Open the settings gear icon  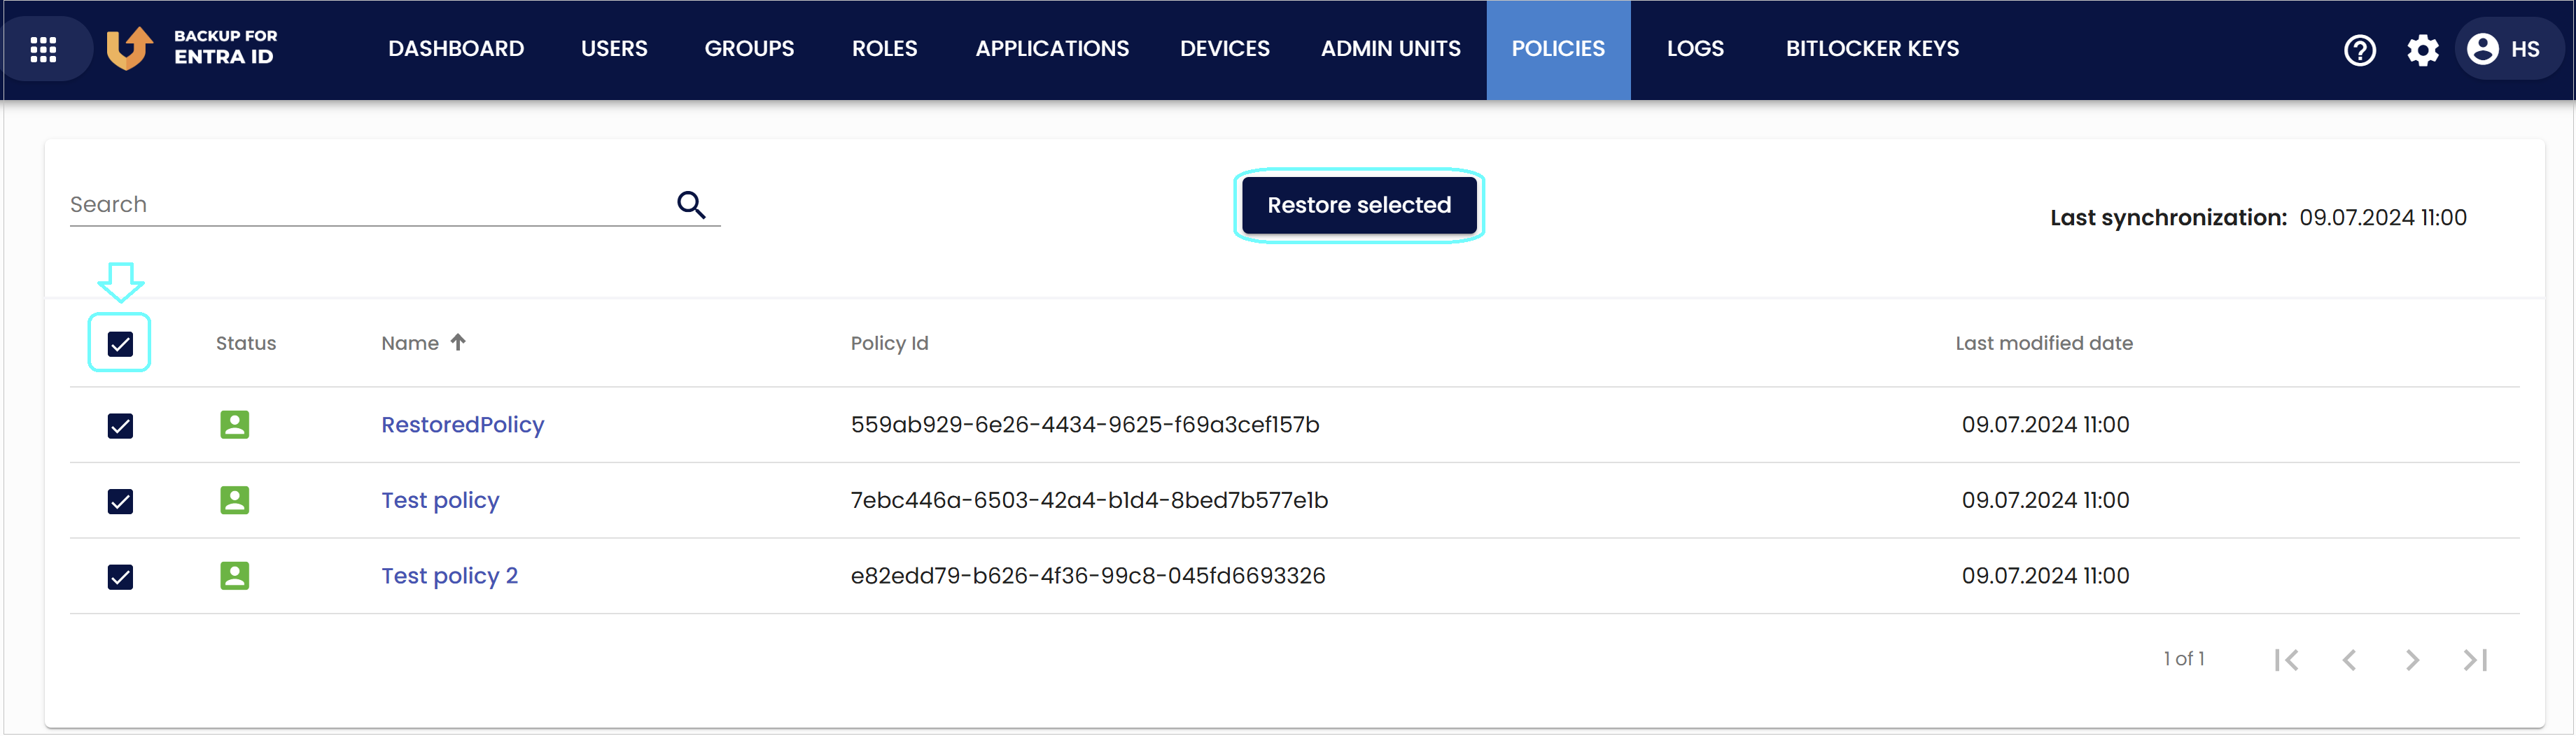point(2423,49)
